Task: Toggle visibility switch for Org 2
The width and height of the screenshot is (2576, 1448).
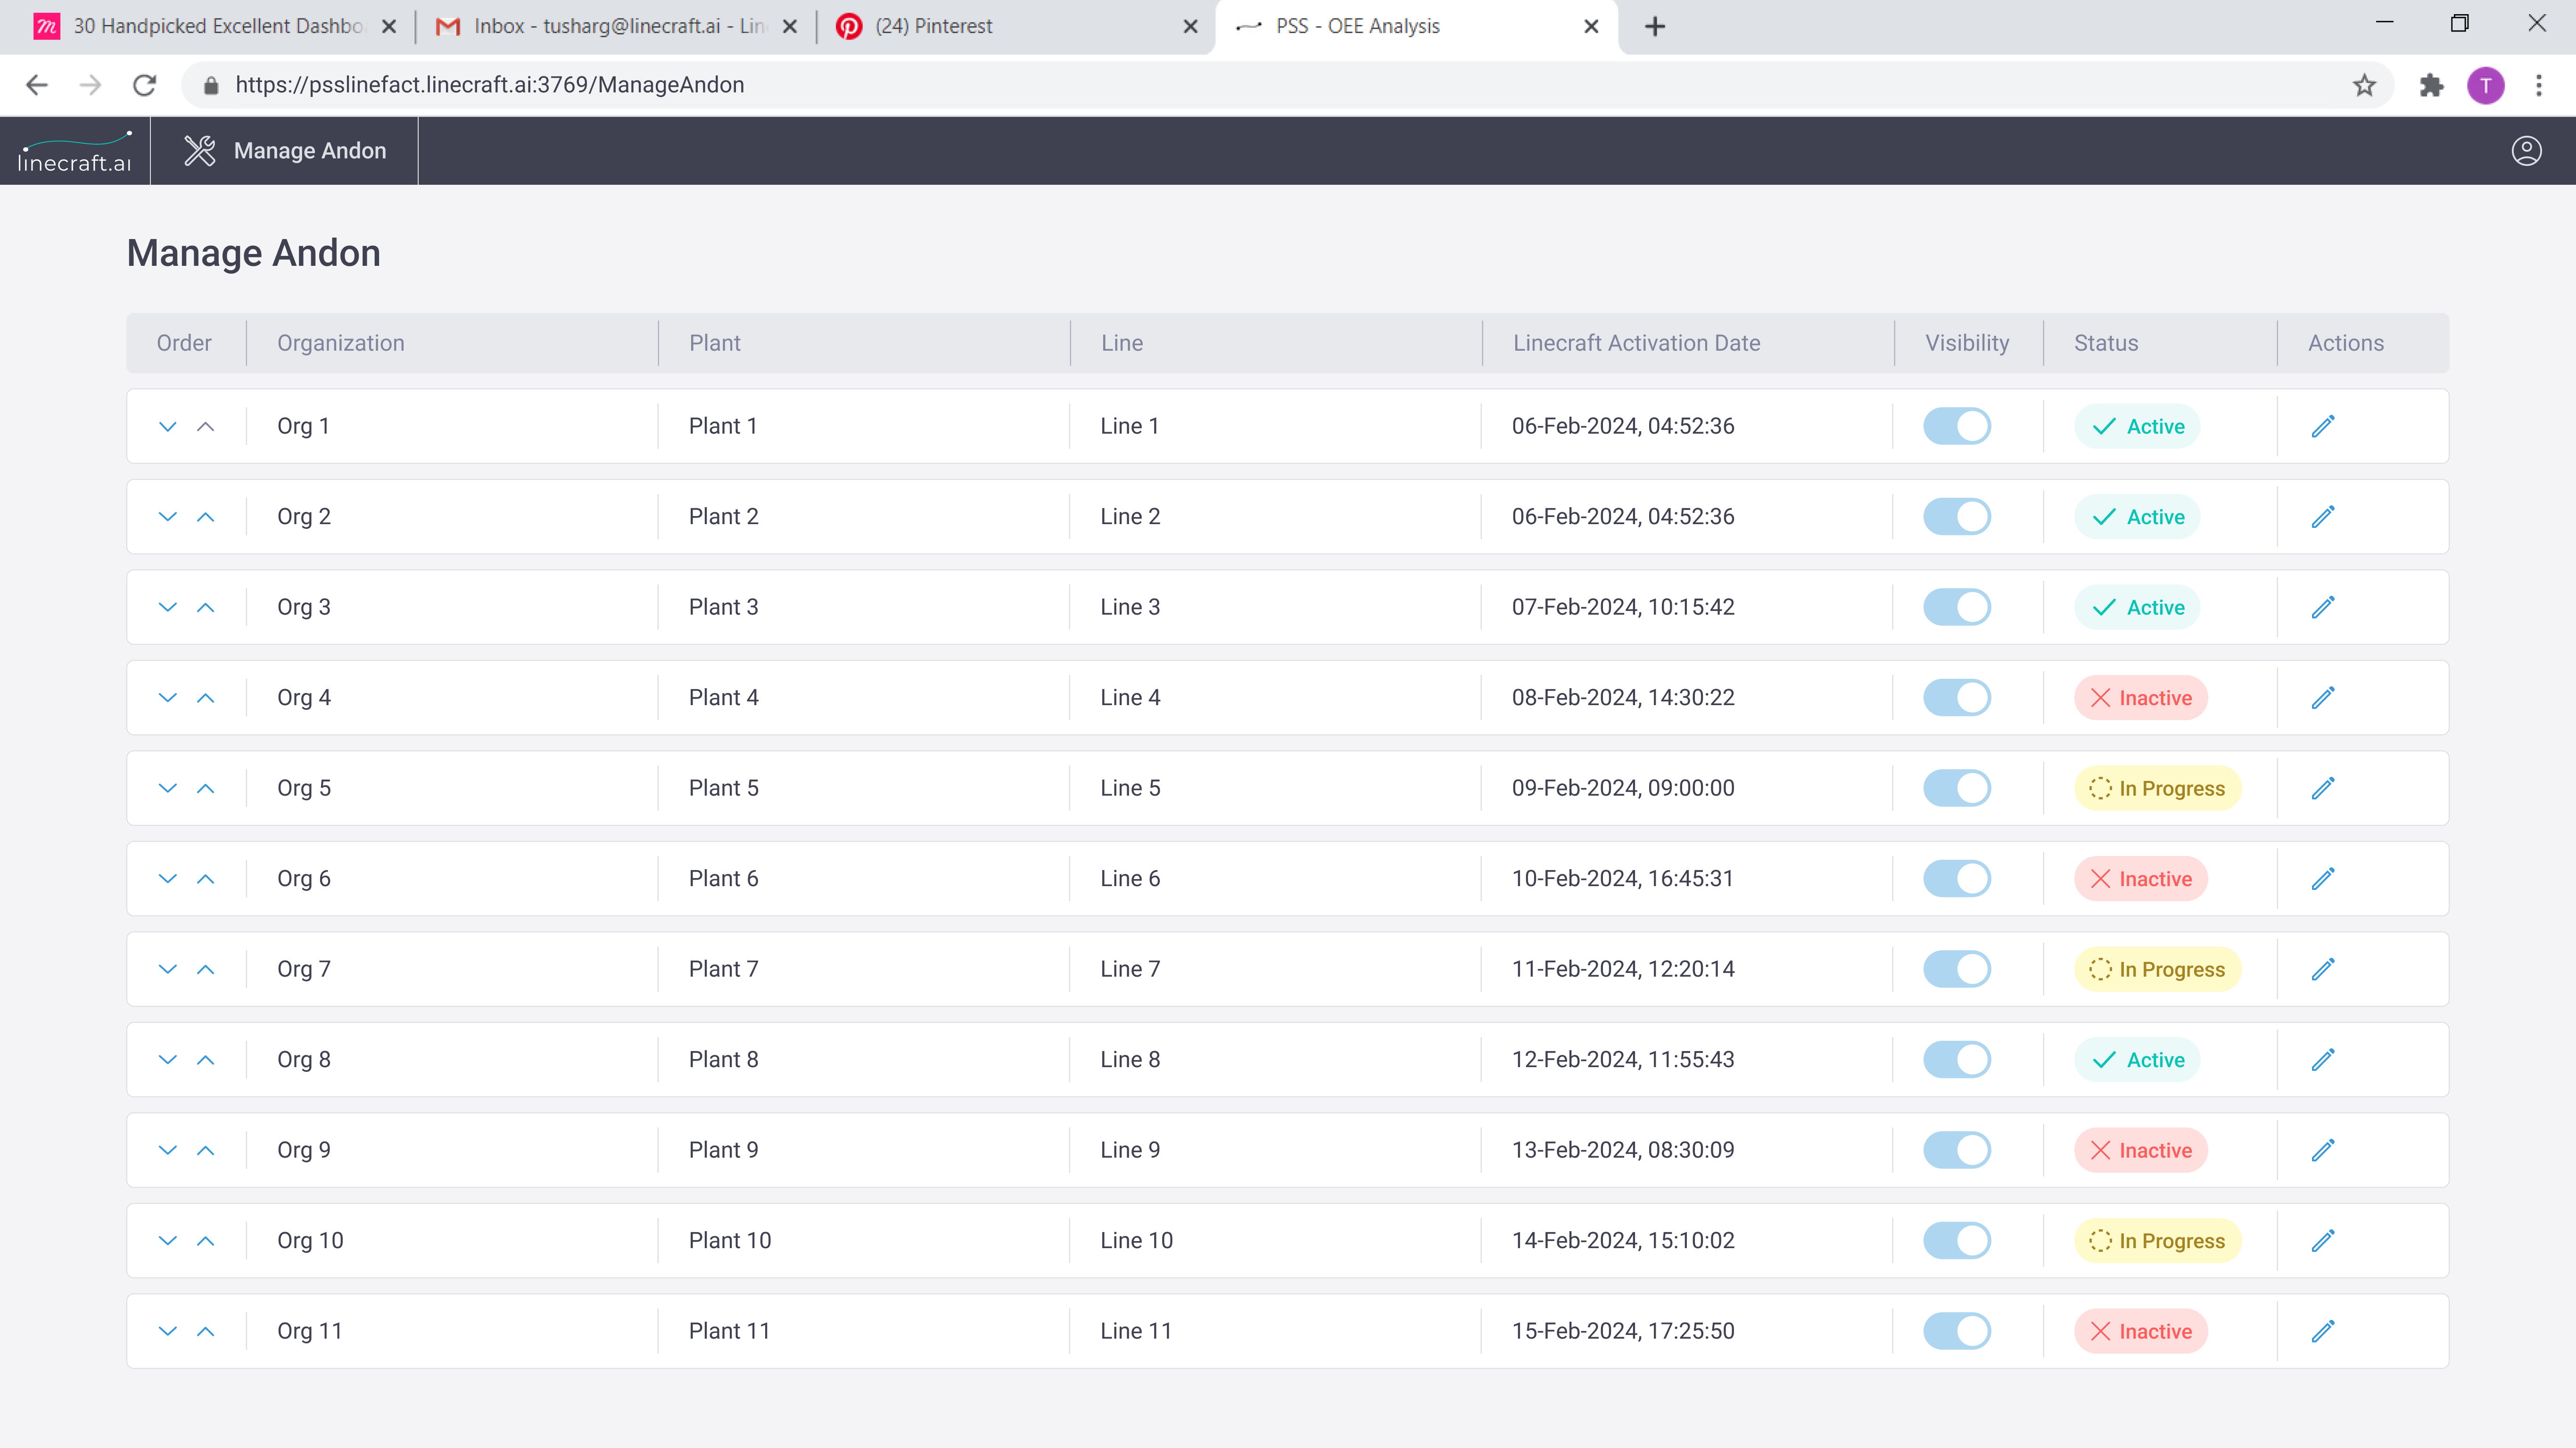Action: tap(1957, 517)
